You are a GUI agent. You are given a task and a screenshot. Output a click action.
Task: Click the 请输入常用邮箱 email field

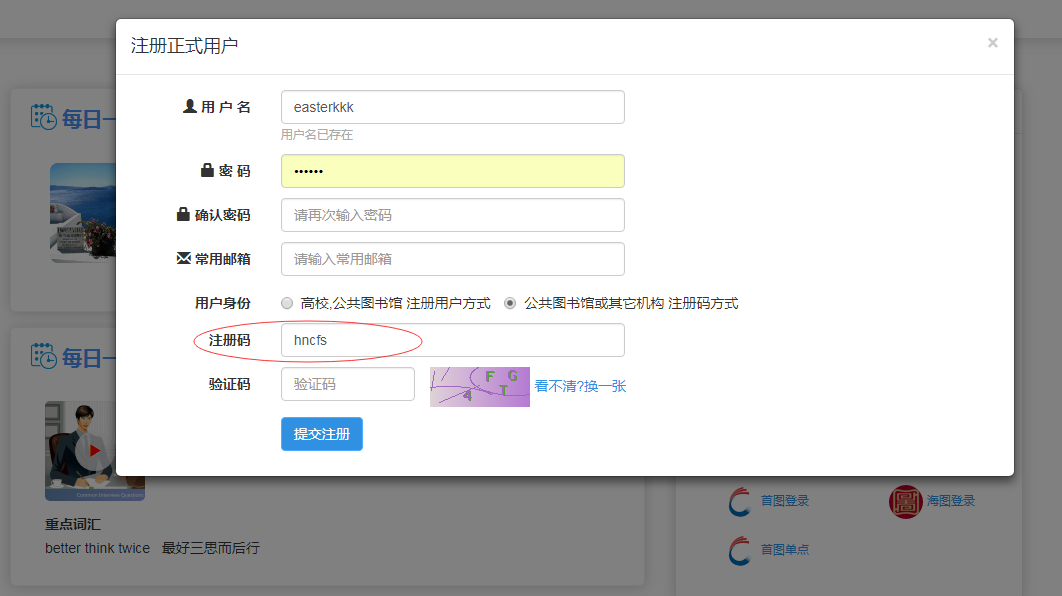click(x=452, y=259)
